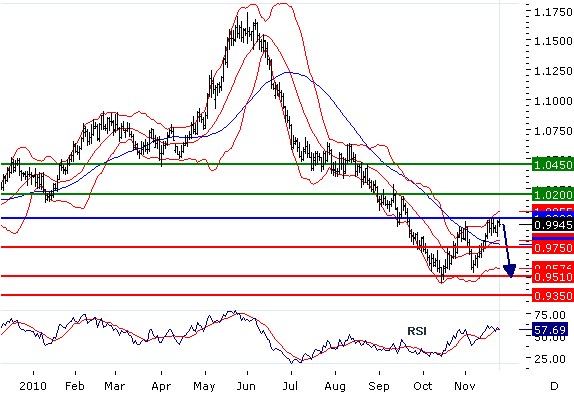Image resolution: width=574 pixels, height=394 pixels.
Task: Click the 1.1000 price axis label
Action: click(553, 101)
